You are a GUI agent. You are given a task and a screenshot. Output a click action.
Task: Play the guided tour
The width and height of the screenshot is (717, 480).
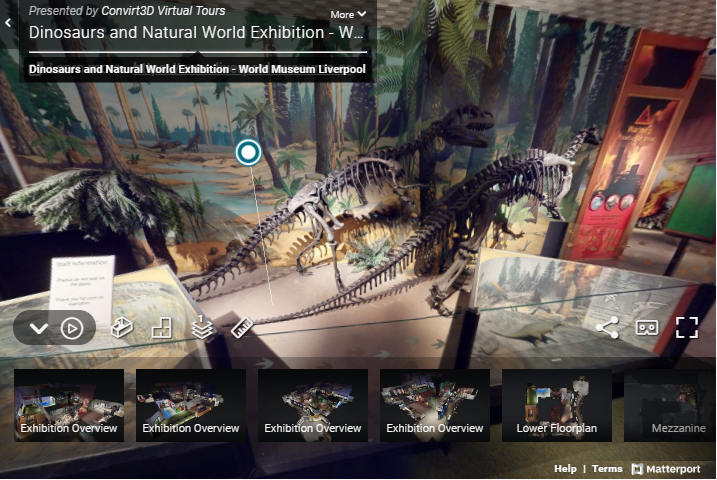pos(72,328)
